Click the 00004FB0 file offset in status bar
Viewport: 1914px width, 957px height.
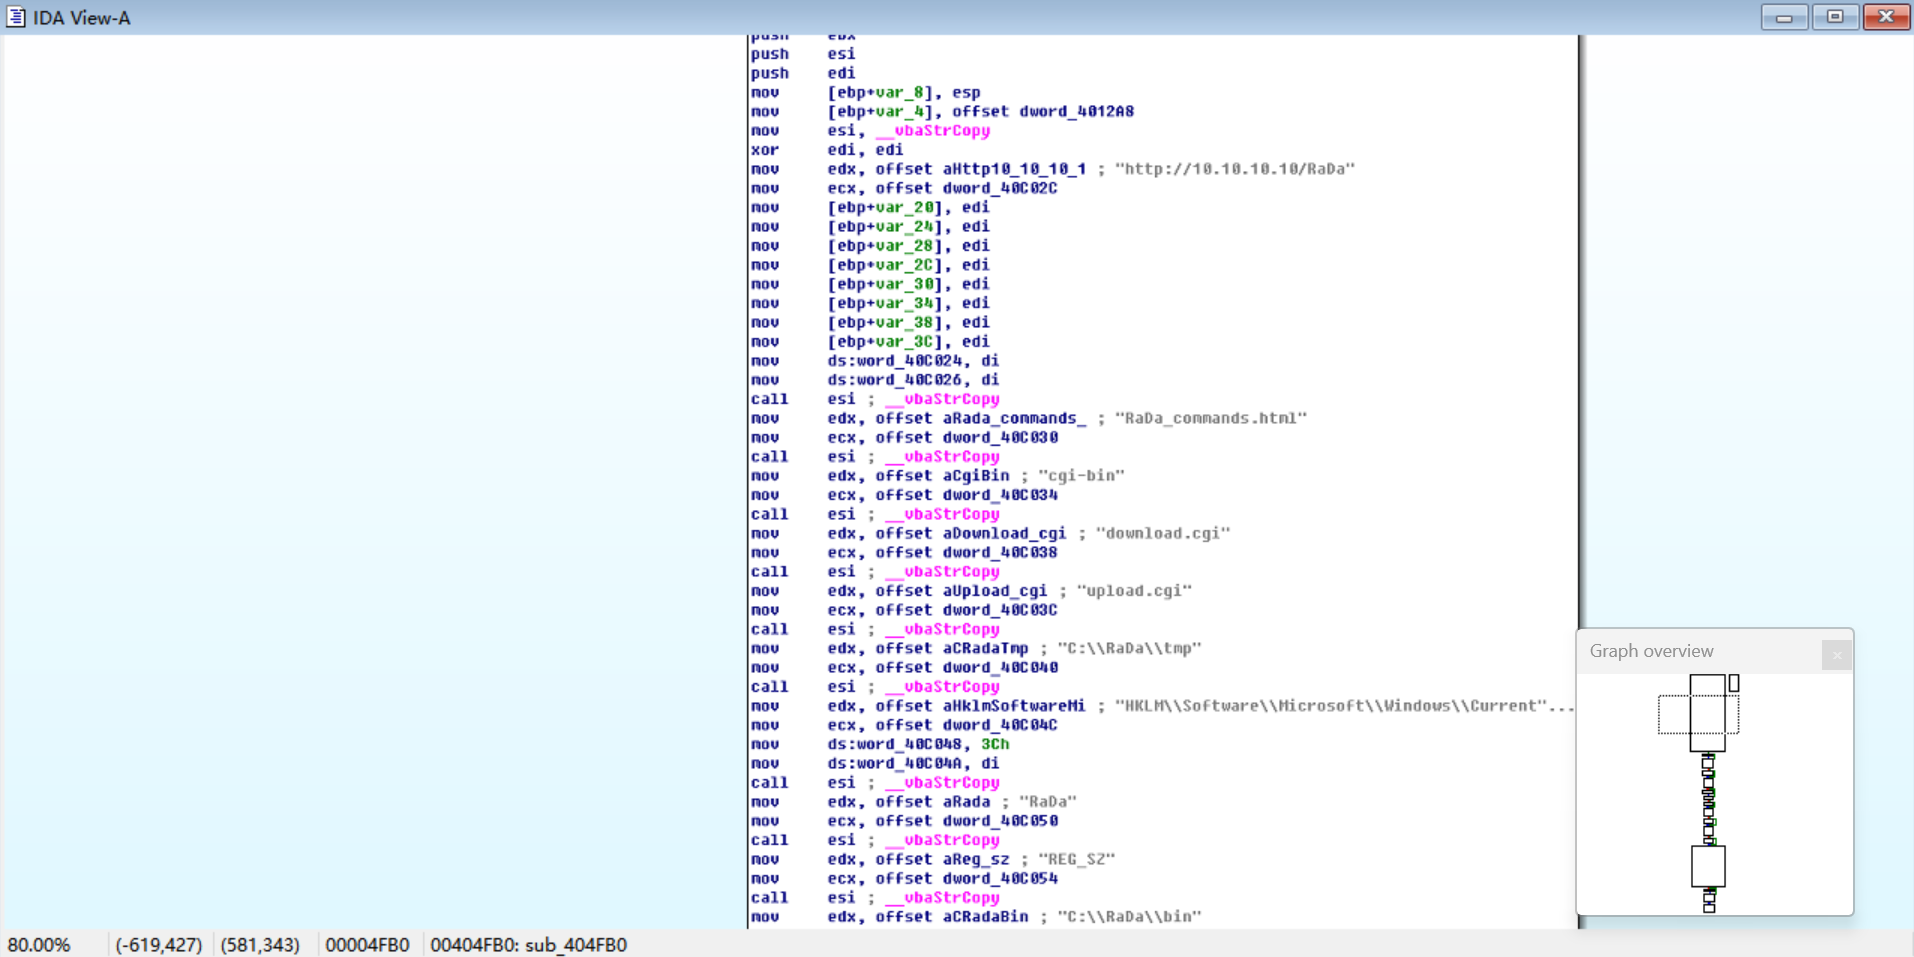click(367, 945)
